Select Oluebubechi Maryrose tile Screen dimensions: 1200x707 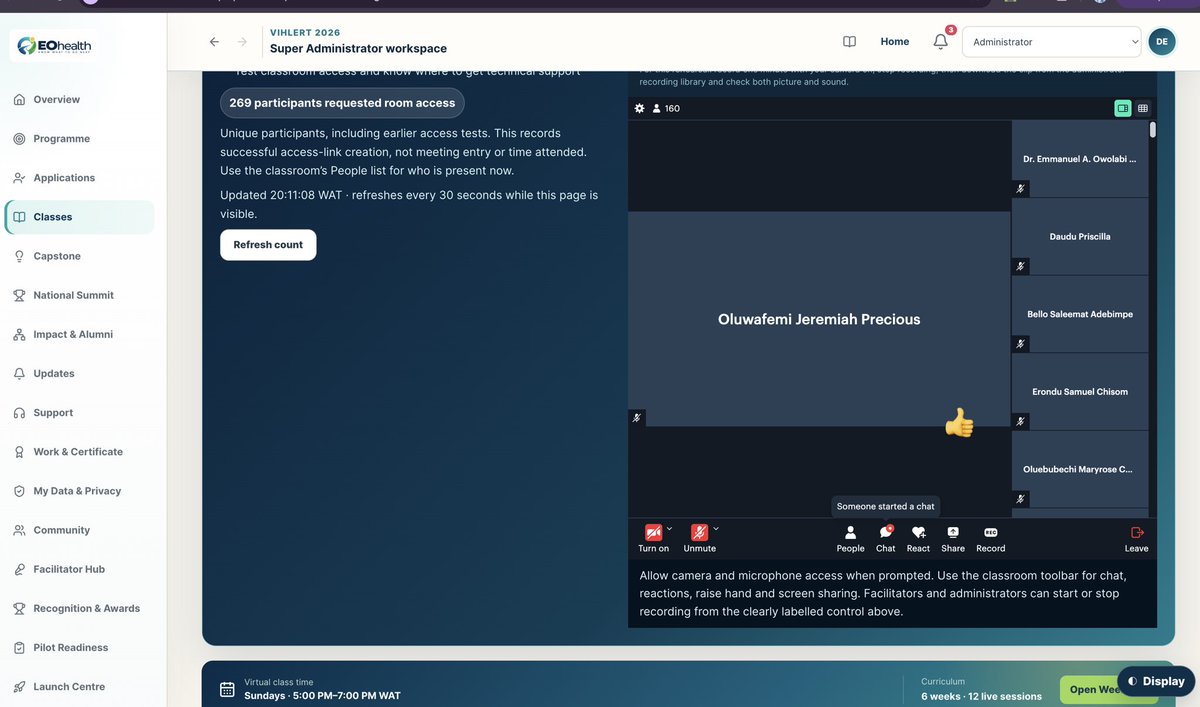[1080, 469]
